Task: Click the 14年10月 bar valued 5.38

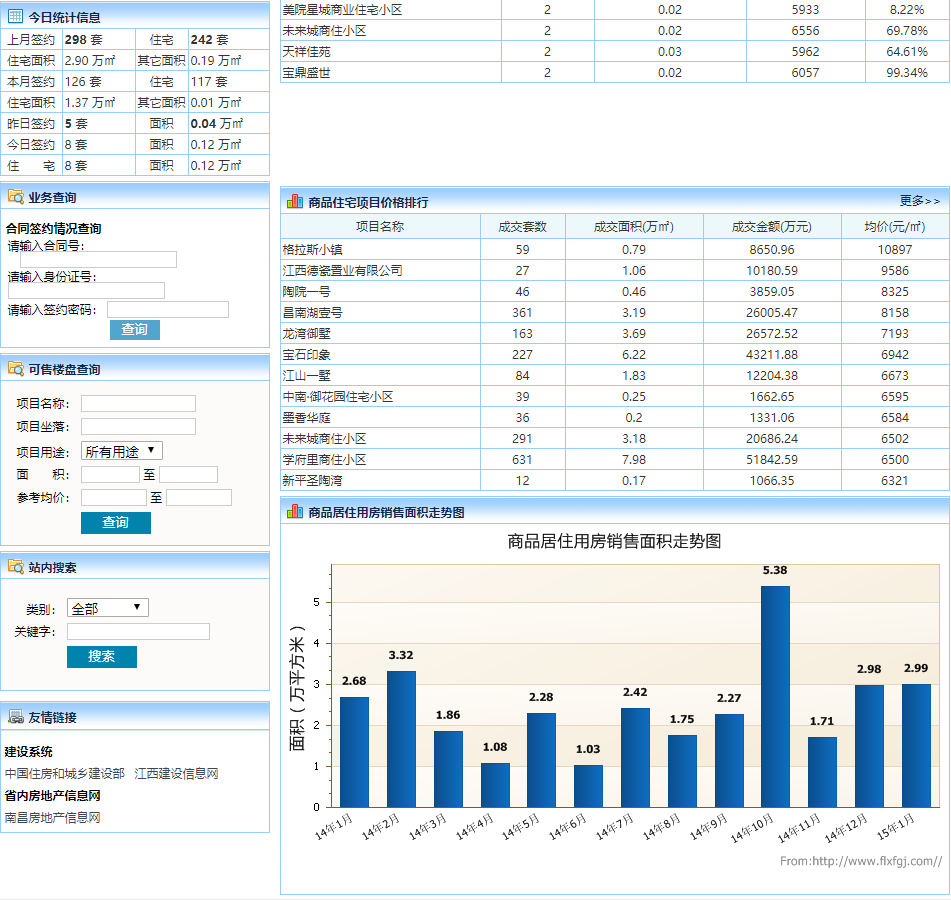Action: tap(775, 696)
